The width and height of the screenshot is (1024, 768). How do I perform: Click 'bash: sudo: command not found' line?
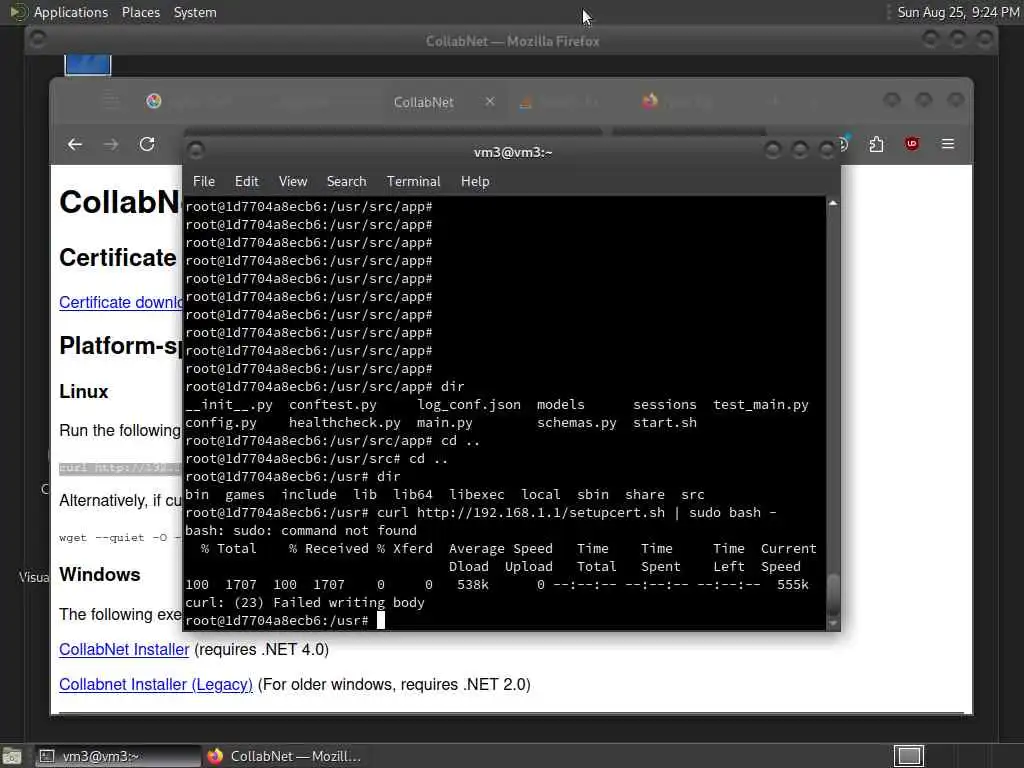pos(300,531)
